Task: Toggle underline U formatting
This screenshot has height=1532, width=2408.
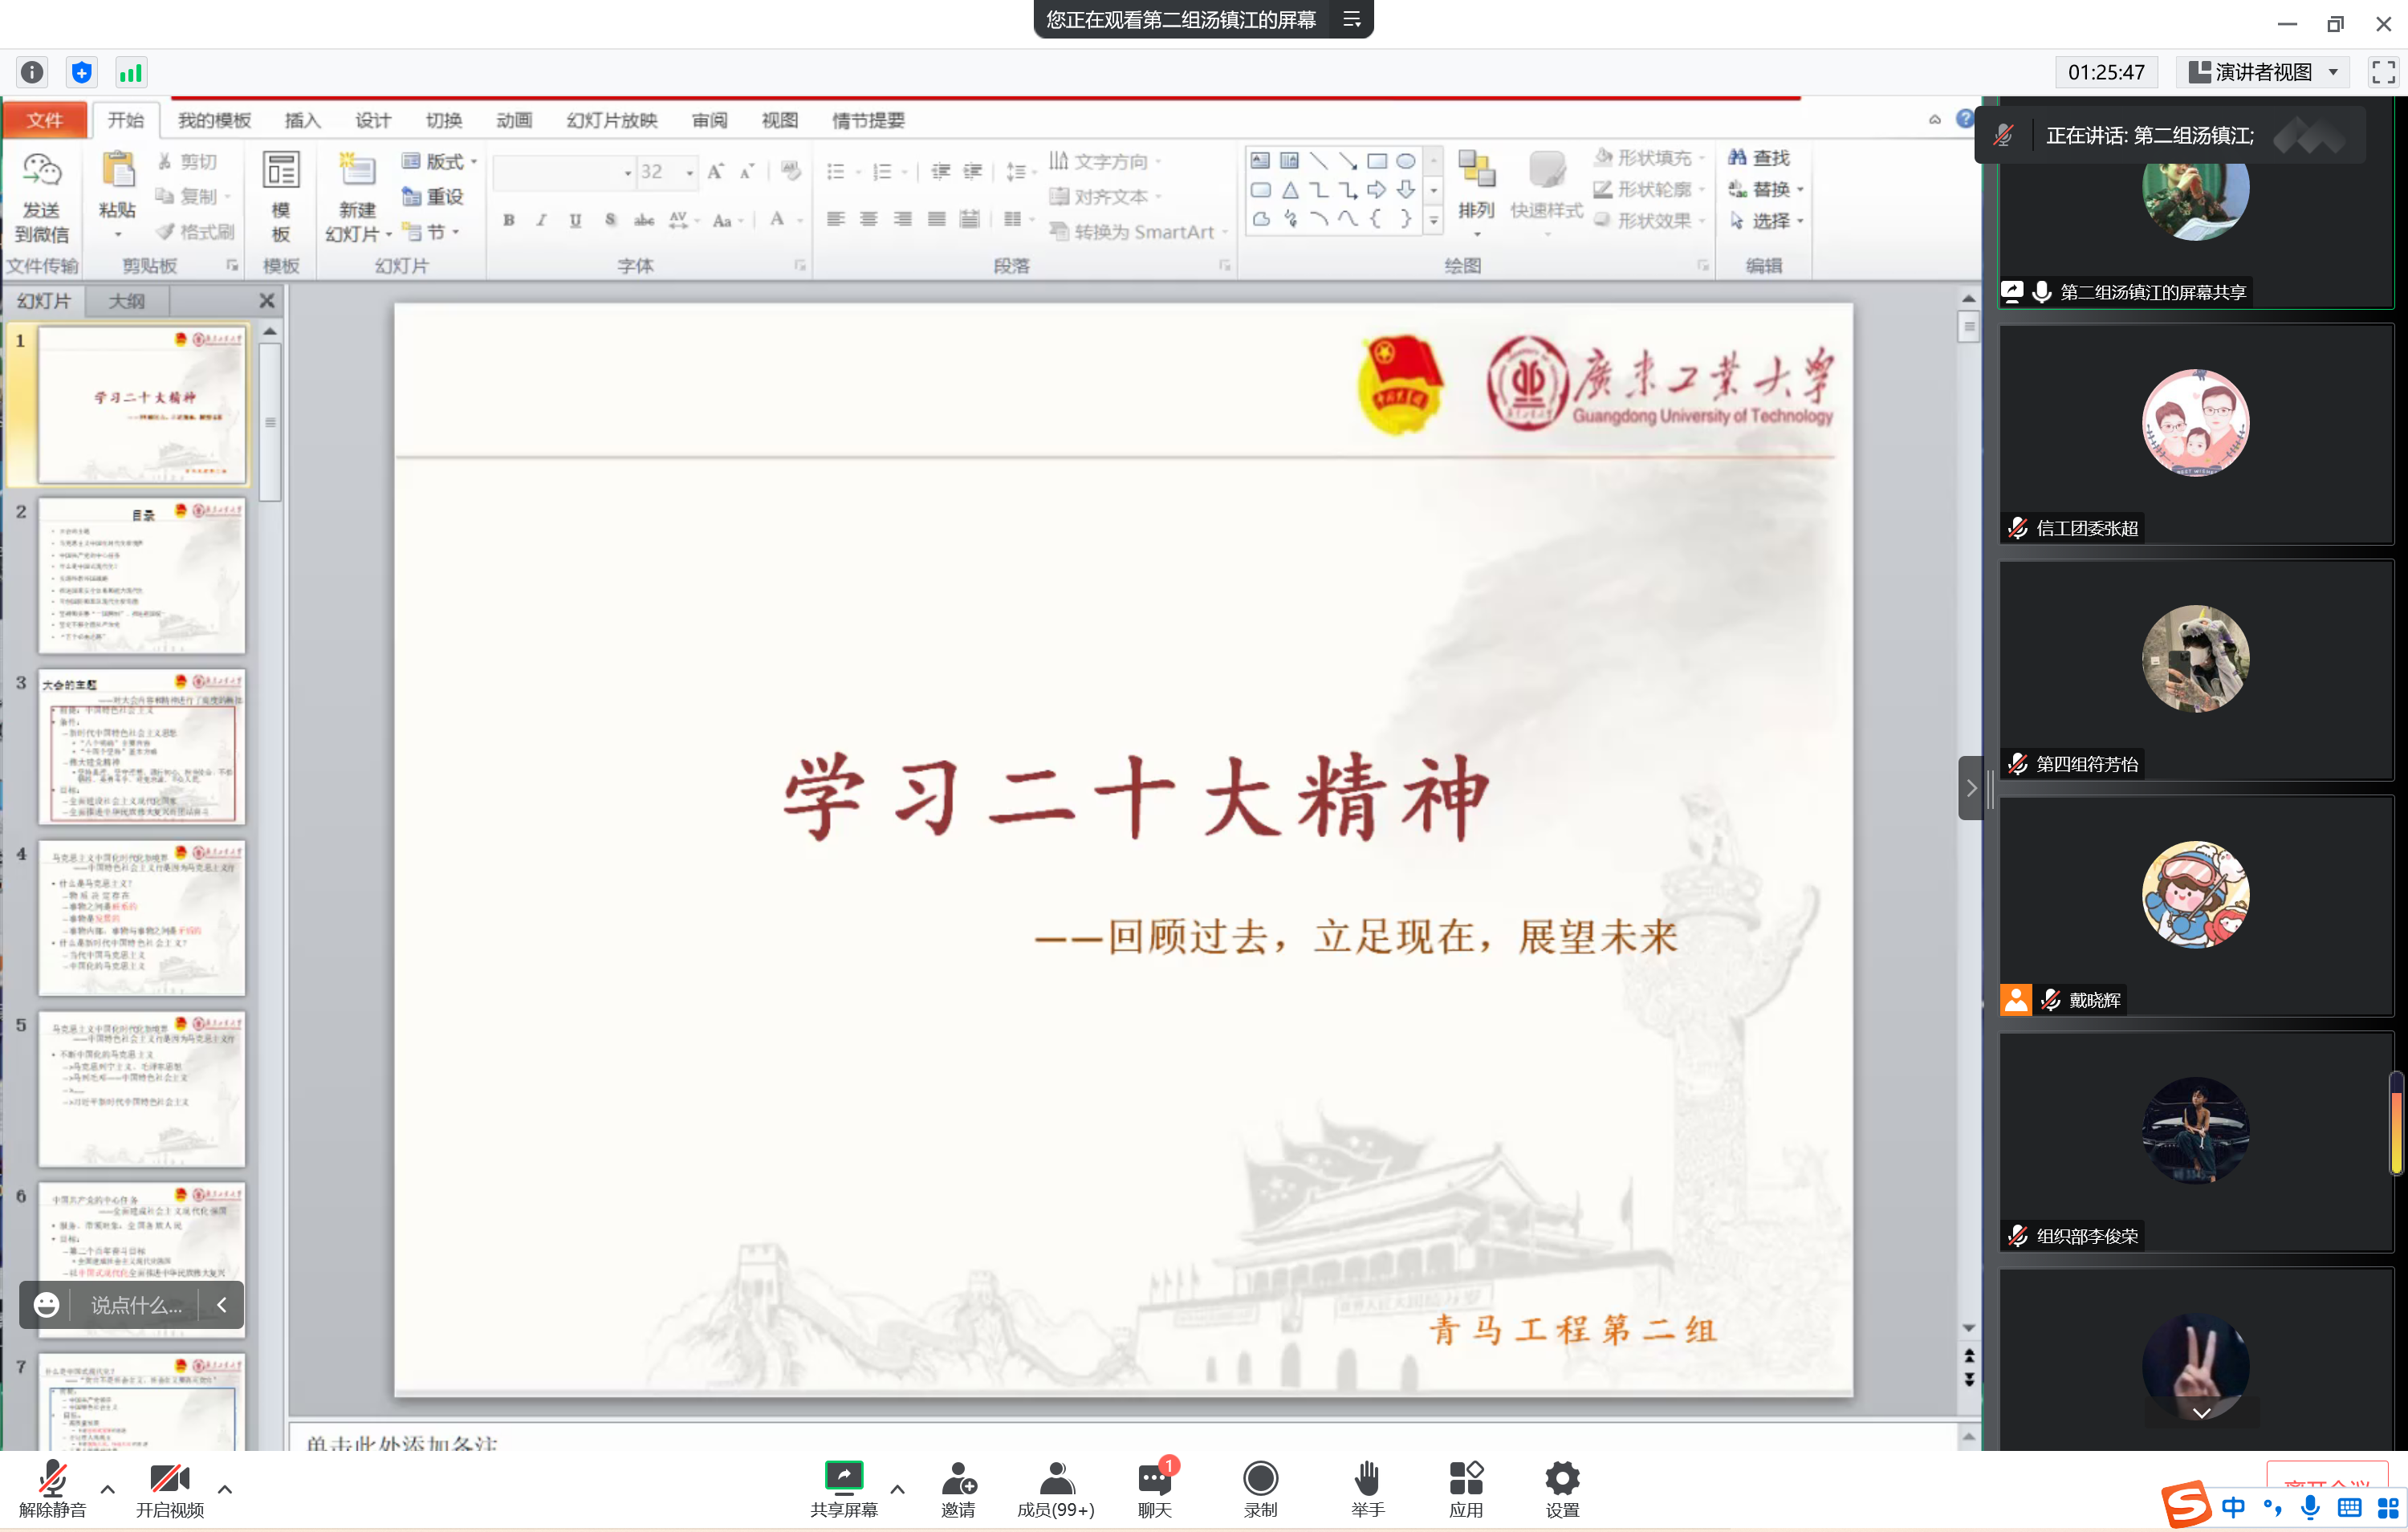Action: click(x=575, y=219)
